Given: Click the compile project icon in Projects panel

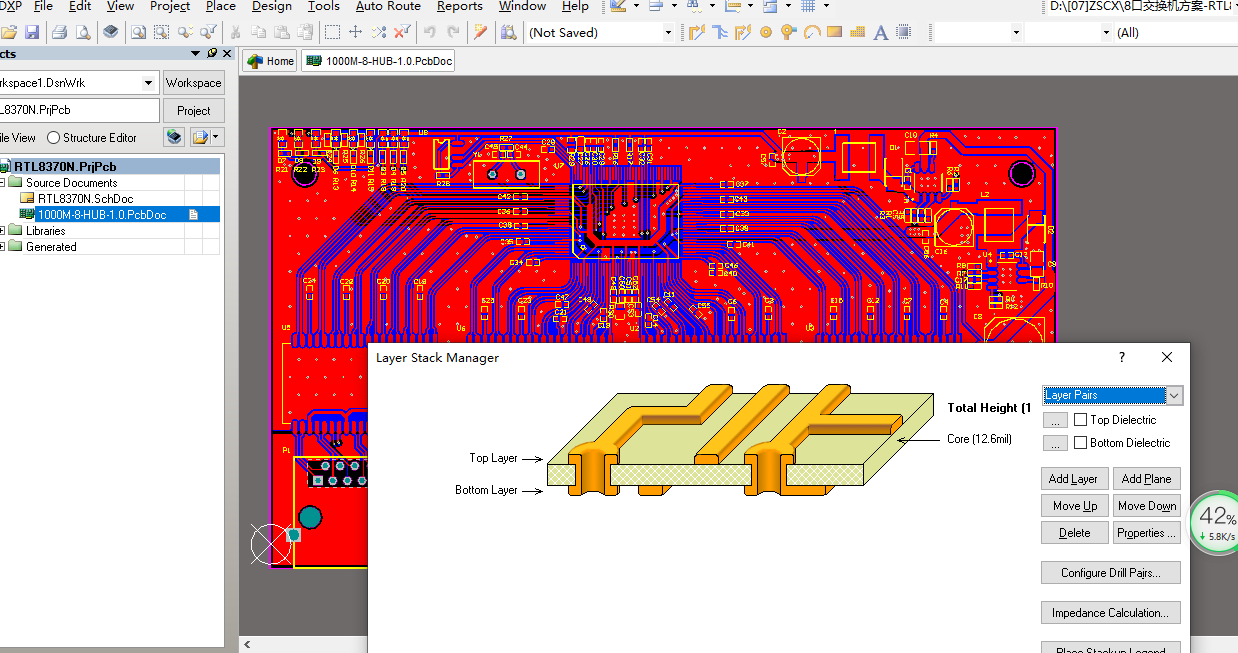Looking at the screenshot, I should click(x=175, y=137).
